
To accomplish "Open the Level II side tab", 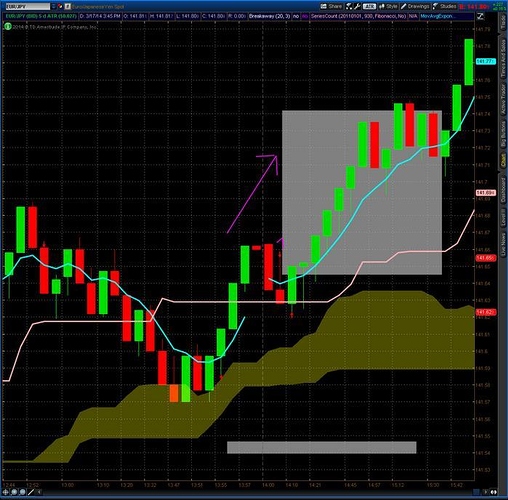I will pyautogui.click(x=503, y=218).
